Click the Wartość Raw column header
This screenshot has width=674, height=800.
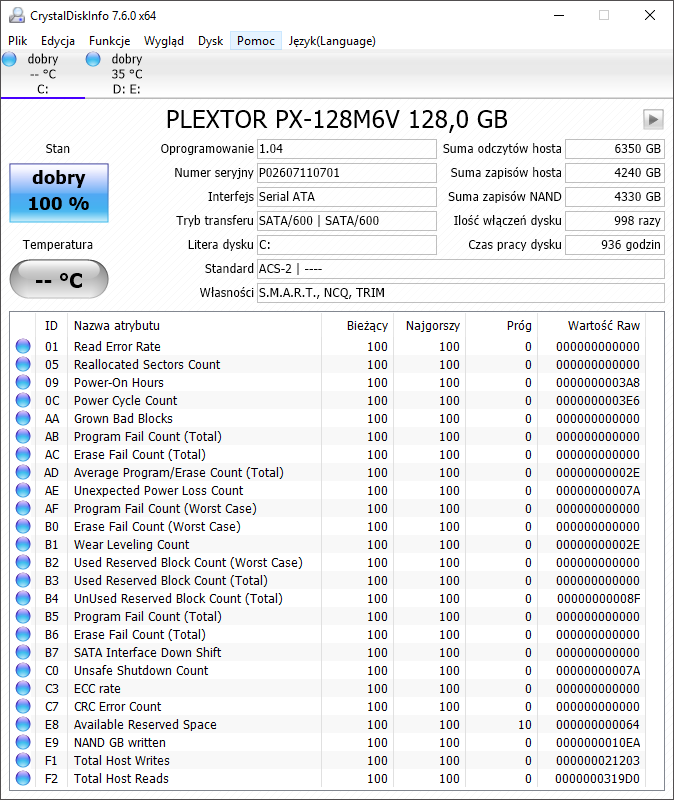point(591,326)
